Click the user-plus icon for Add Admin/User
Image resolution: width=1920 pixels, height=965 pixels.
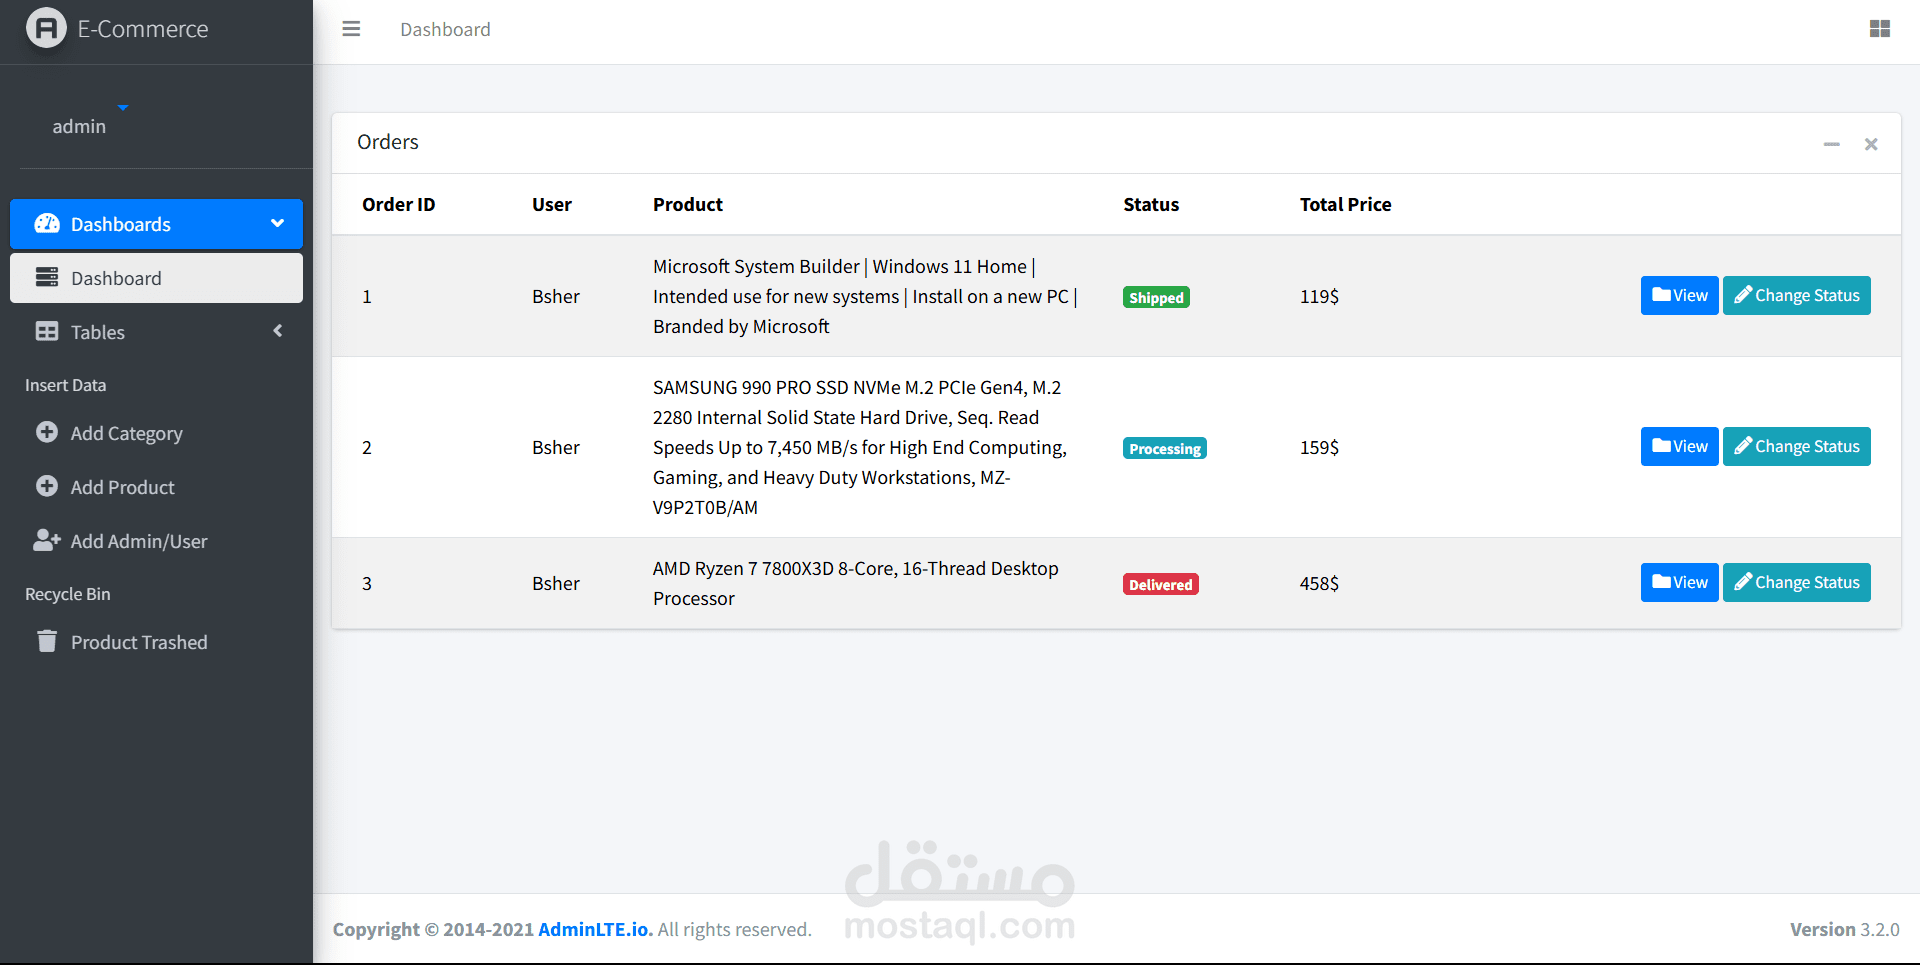click(x=47, y=540)
